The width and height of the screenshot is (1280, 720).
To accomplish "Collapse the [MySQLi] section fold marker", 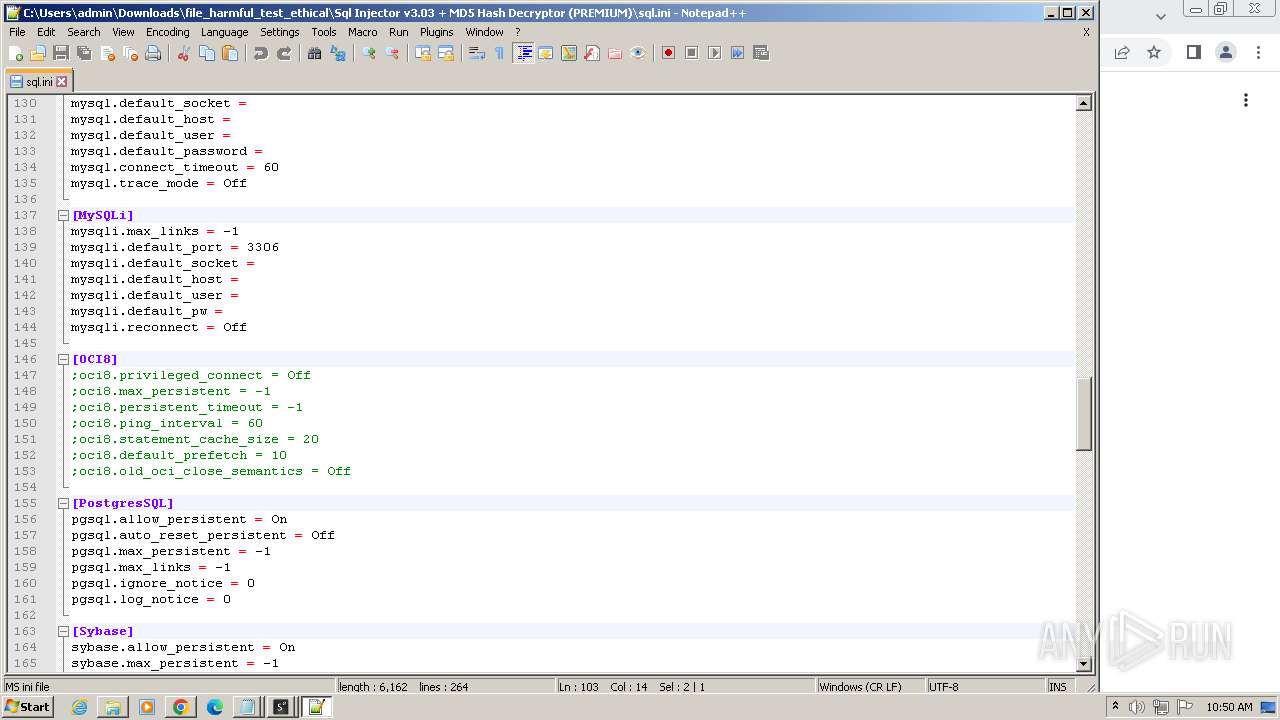I will click(x=63, y=215).
